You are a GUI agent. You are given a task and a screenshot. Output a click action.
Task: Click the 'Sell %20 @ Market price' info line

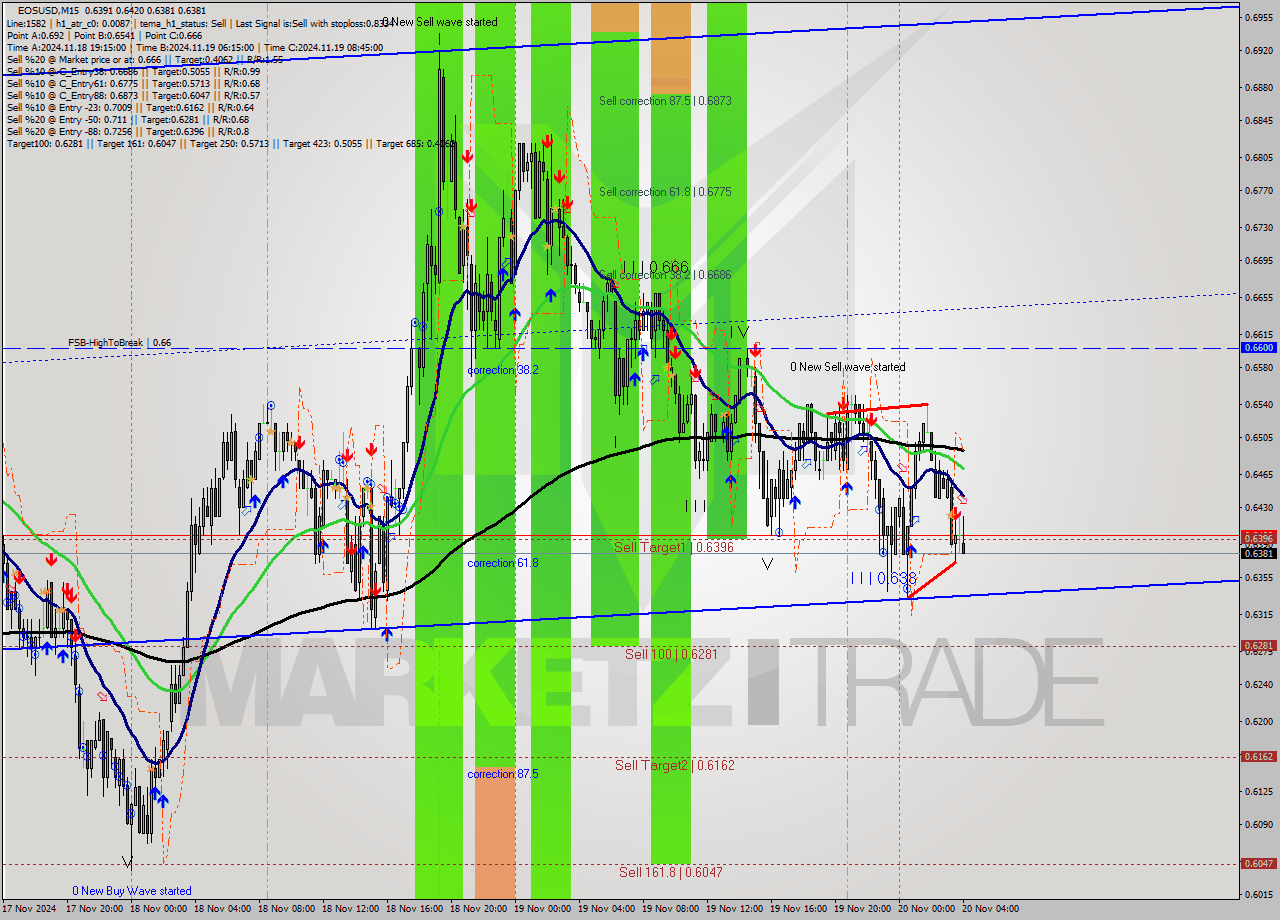click(x=145, y=59)
